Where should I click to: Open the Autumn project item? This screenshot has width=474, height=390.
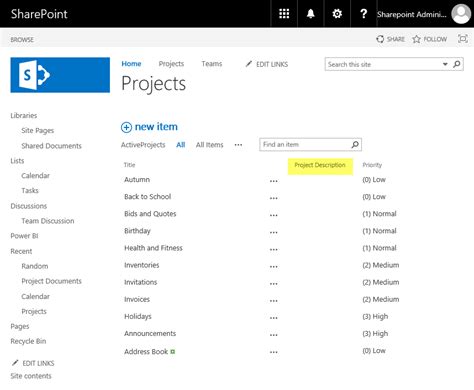click(137, 179)
